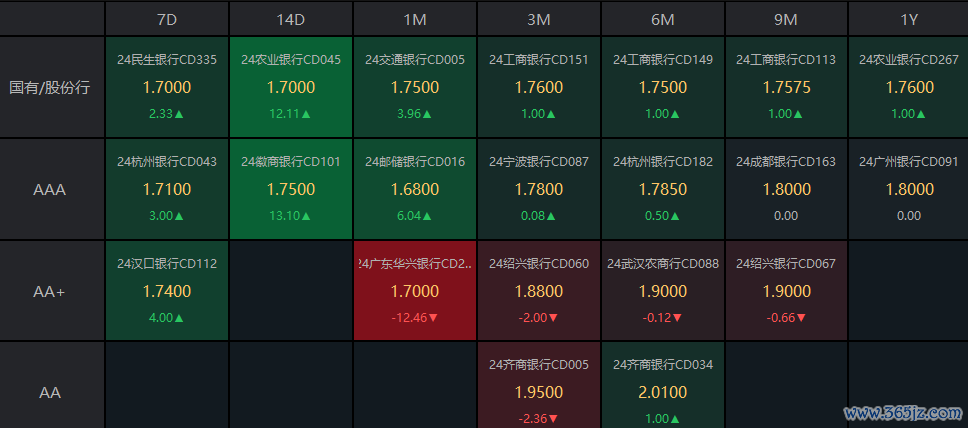968x428 pixels.
Task: Select the 24绍兴银行CD067 cell
Action: coord(786,291)
